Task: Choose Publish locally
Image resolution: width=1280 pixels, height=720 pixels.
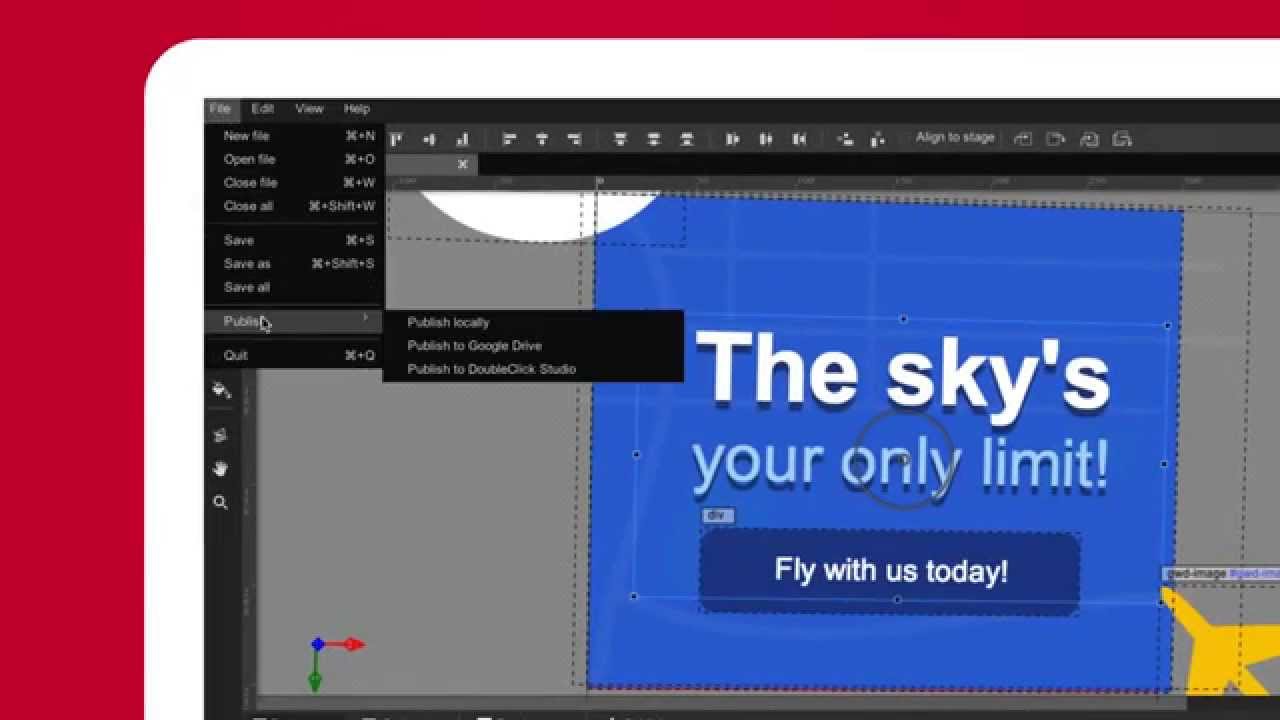Action: (x=533, y=322)
